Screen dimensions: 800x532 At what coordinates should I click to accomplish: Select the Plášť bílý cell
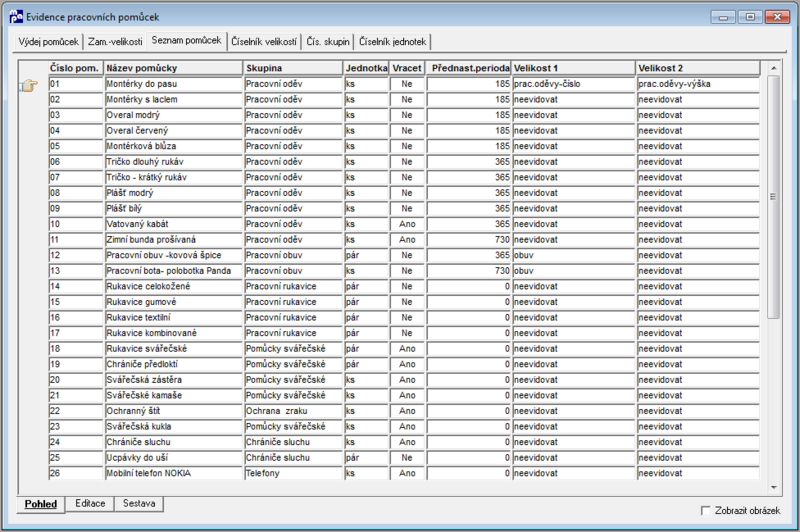click(173, 208)
